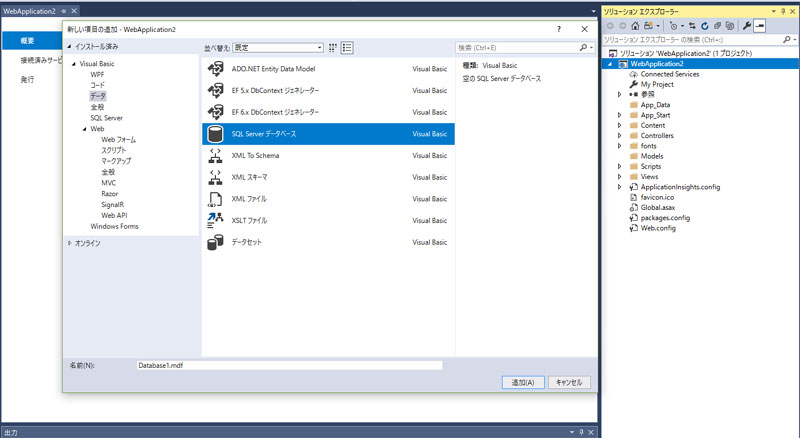800x438 pixels.
Task: Open Properties wrench icon in Solution Explorer
Action: [746, 26]
